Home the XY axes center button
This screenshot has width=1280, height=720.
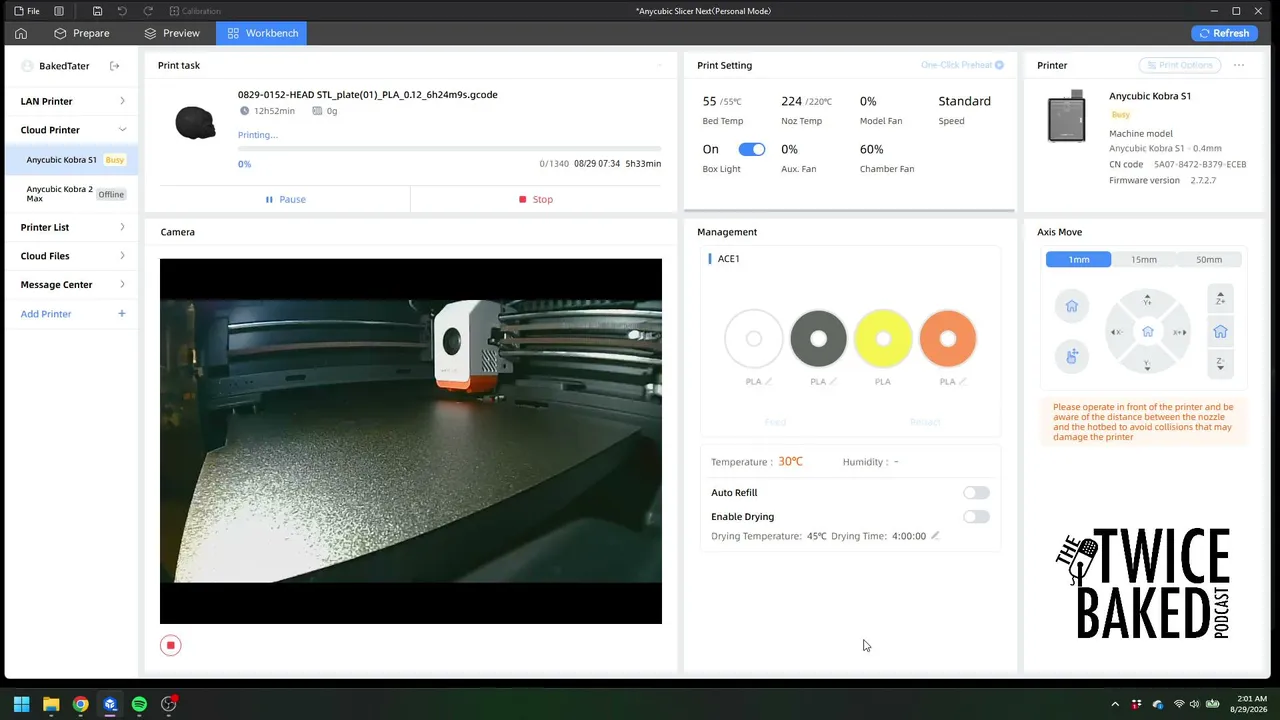tap(1148, 332)
